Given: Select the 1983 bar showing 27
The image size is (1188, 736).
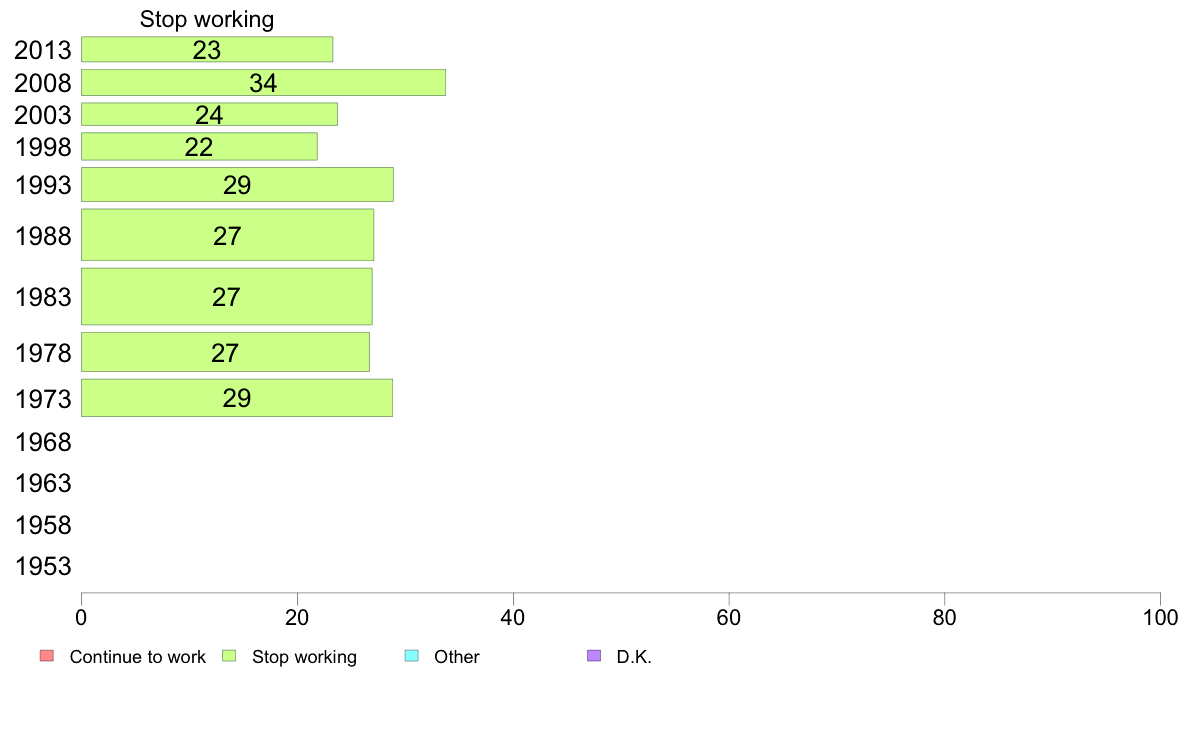Looking at the screenshot, I should pos(227,296).
